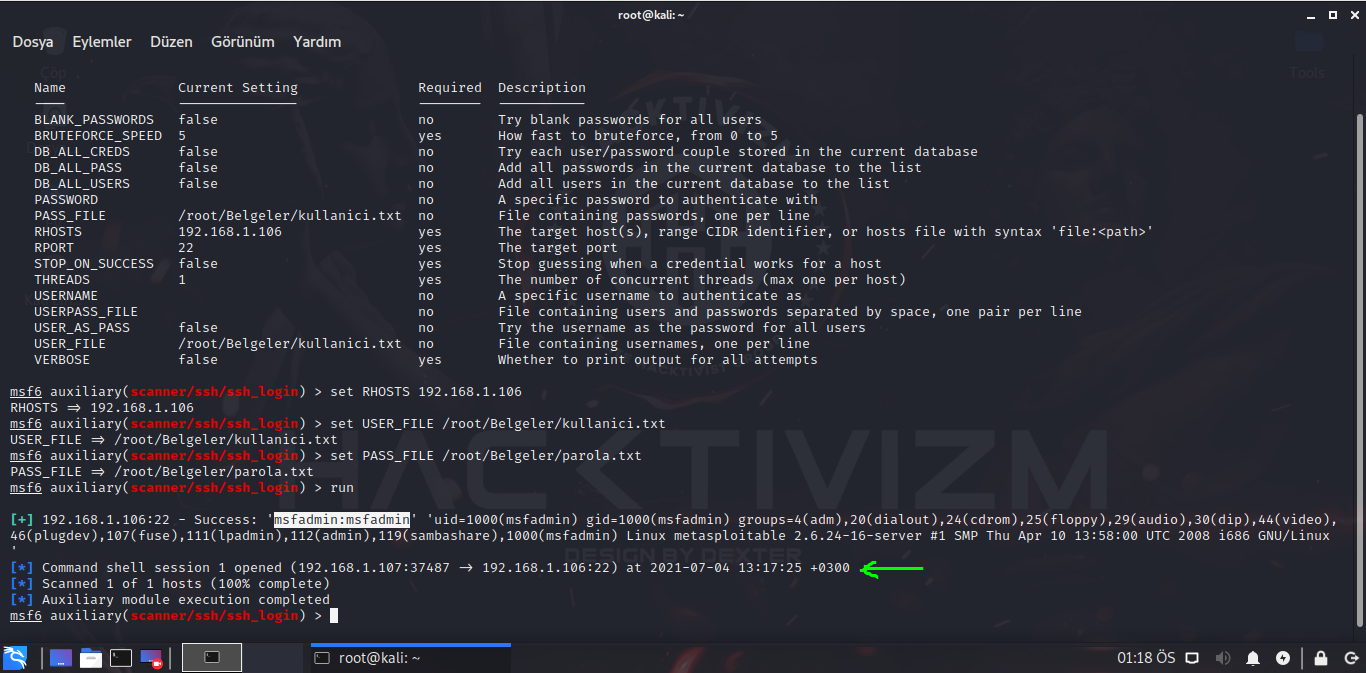This screenshot has width=1366, height=673.
Task: Open the network connection tray icon
Action: (x=1192, y=658)
